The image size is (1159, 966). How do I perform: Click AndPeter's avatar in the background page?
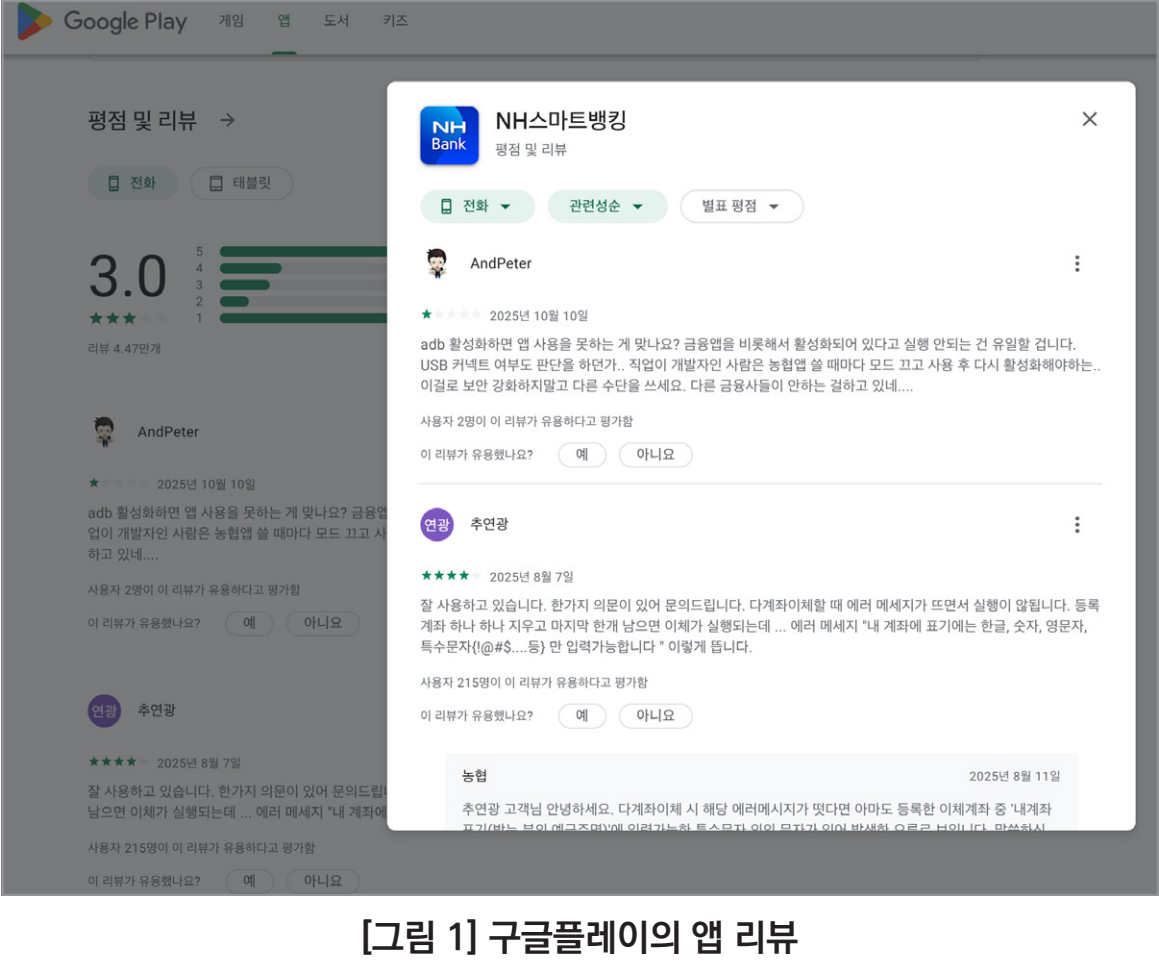104,432
